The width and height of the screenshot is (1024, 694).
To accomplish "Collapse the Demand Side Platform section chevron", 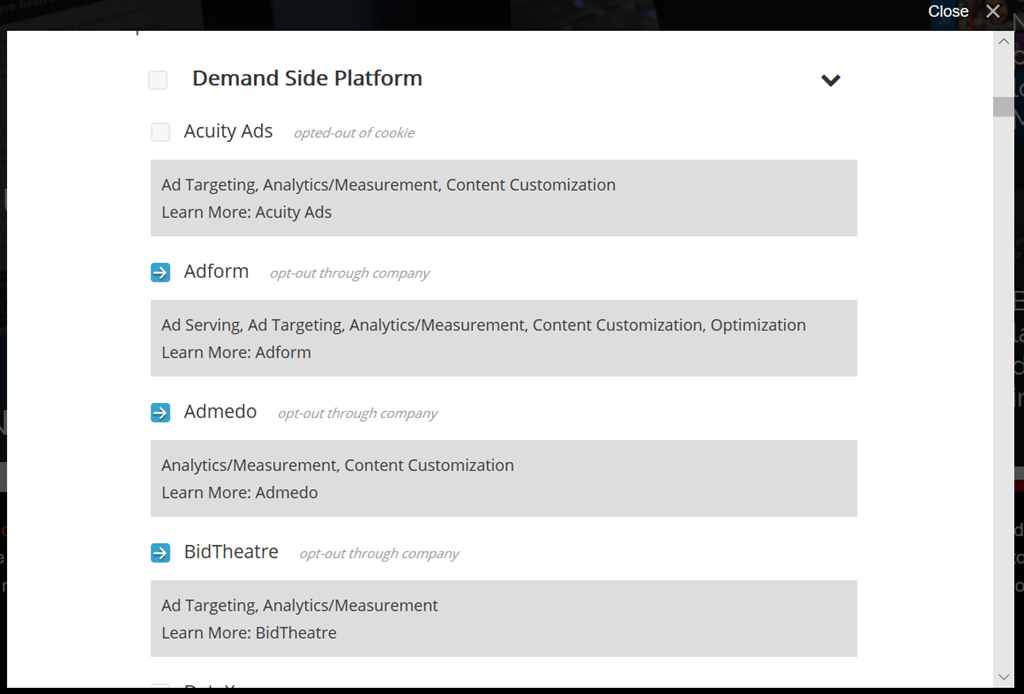I will (830, 80).
